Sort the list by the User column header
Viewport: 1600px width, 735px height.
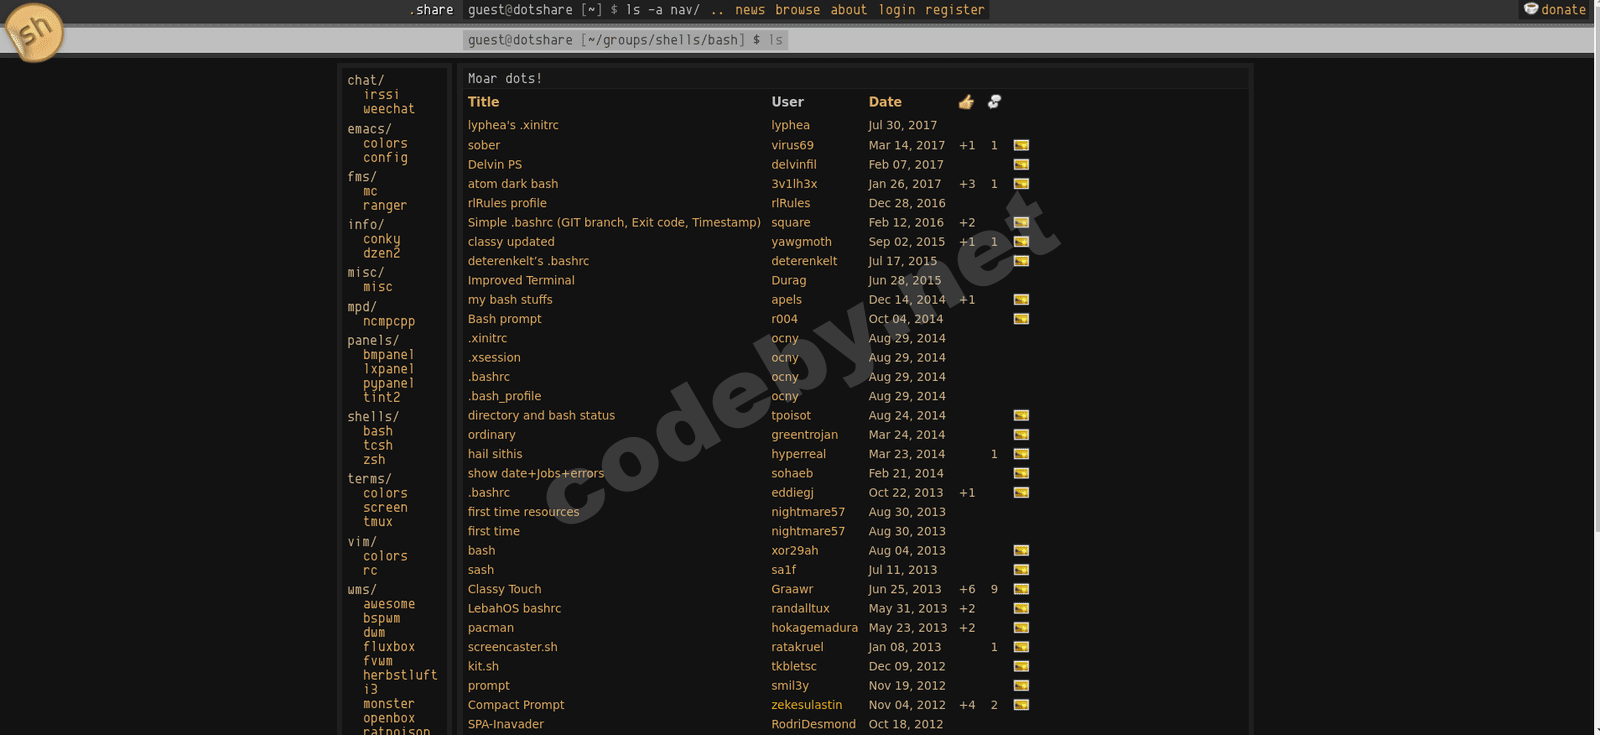point(787,102)
